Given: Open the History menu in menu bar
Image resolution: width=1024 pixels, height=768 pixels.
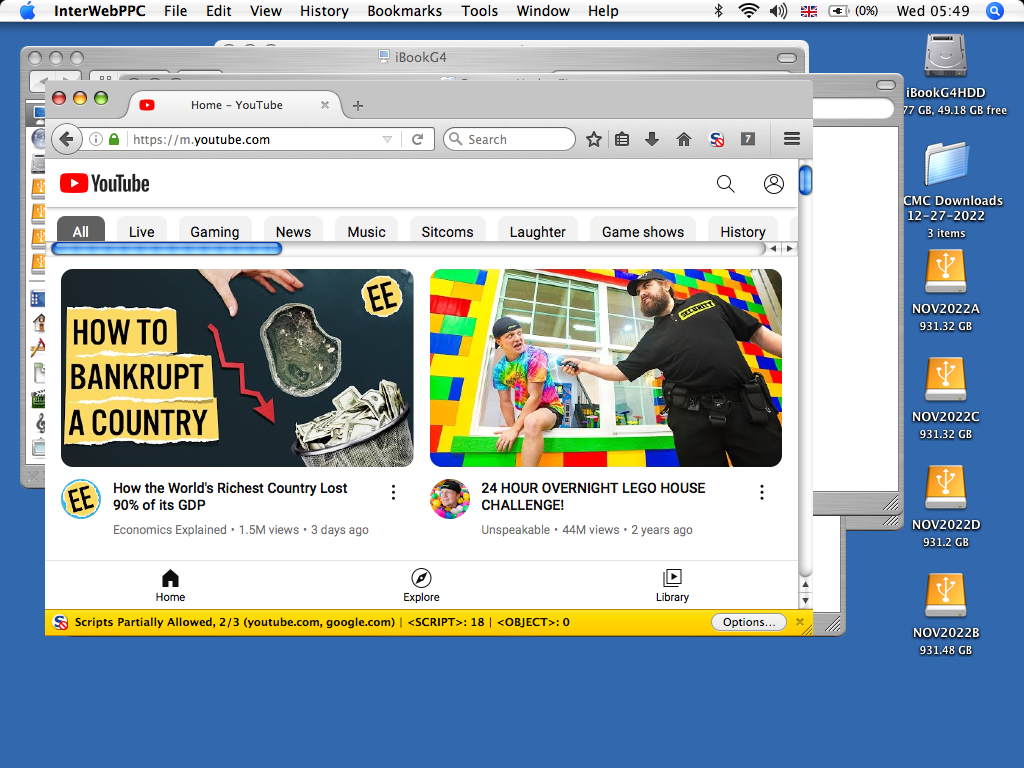Looking at the screenshot, I should point(324,11).
